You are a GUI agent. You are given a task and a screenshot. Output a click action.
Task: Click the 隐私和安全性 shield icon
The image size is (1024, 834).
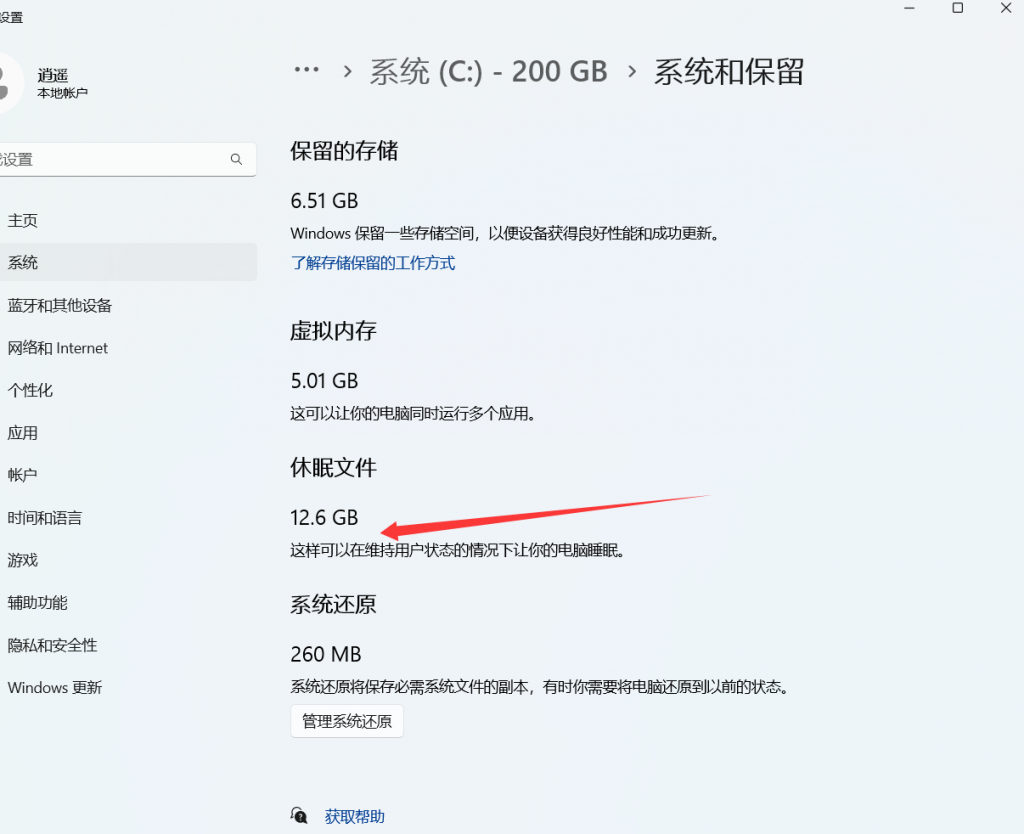(x=50, y=645)
